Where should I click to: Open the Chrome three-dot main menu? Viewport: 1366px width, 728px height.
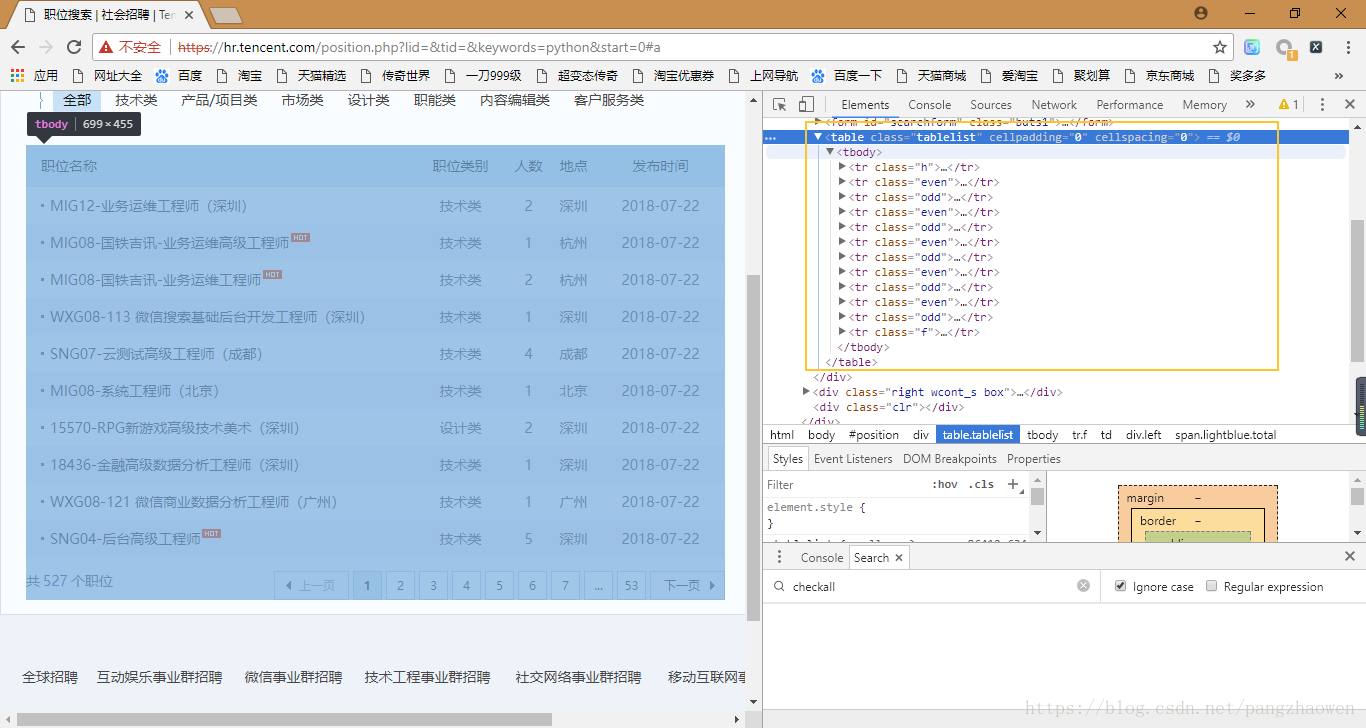1346,47
